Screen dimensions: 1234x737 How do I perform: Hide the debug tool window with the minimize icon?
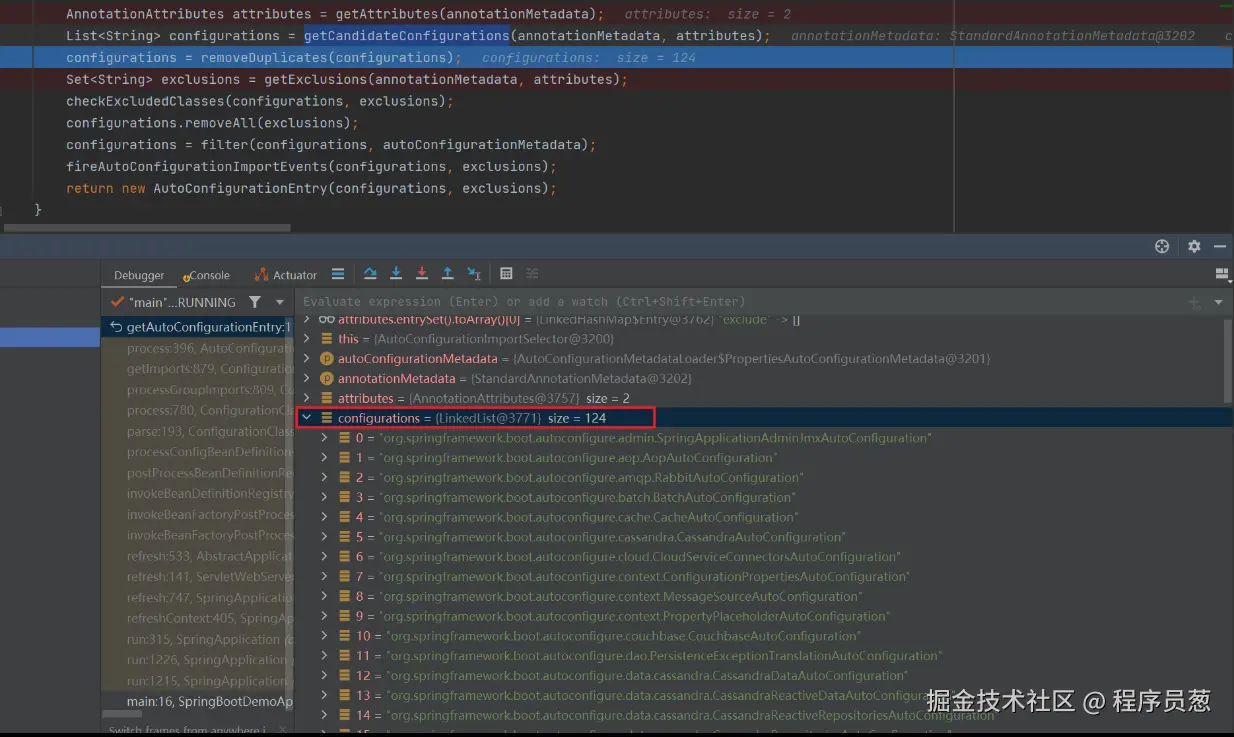(x=1220, y=246)
